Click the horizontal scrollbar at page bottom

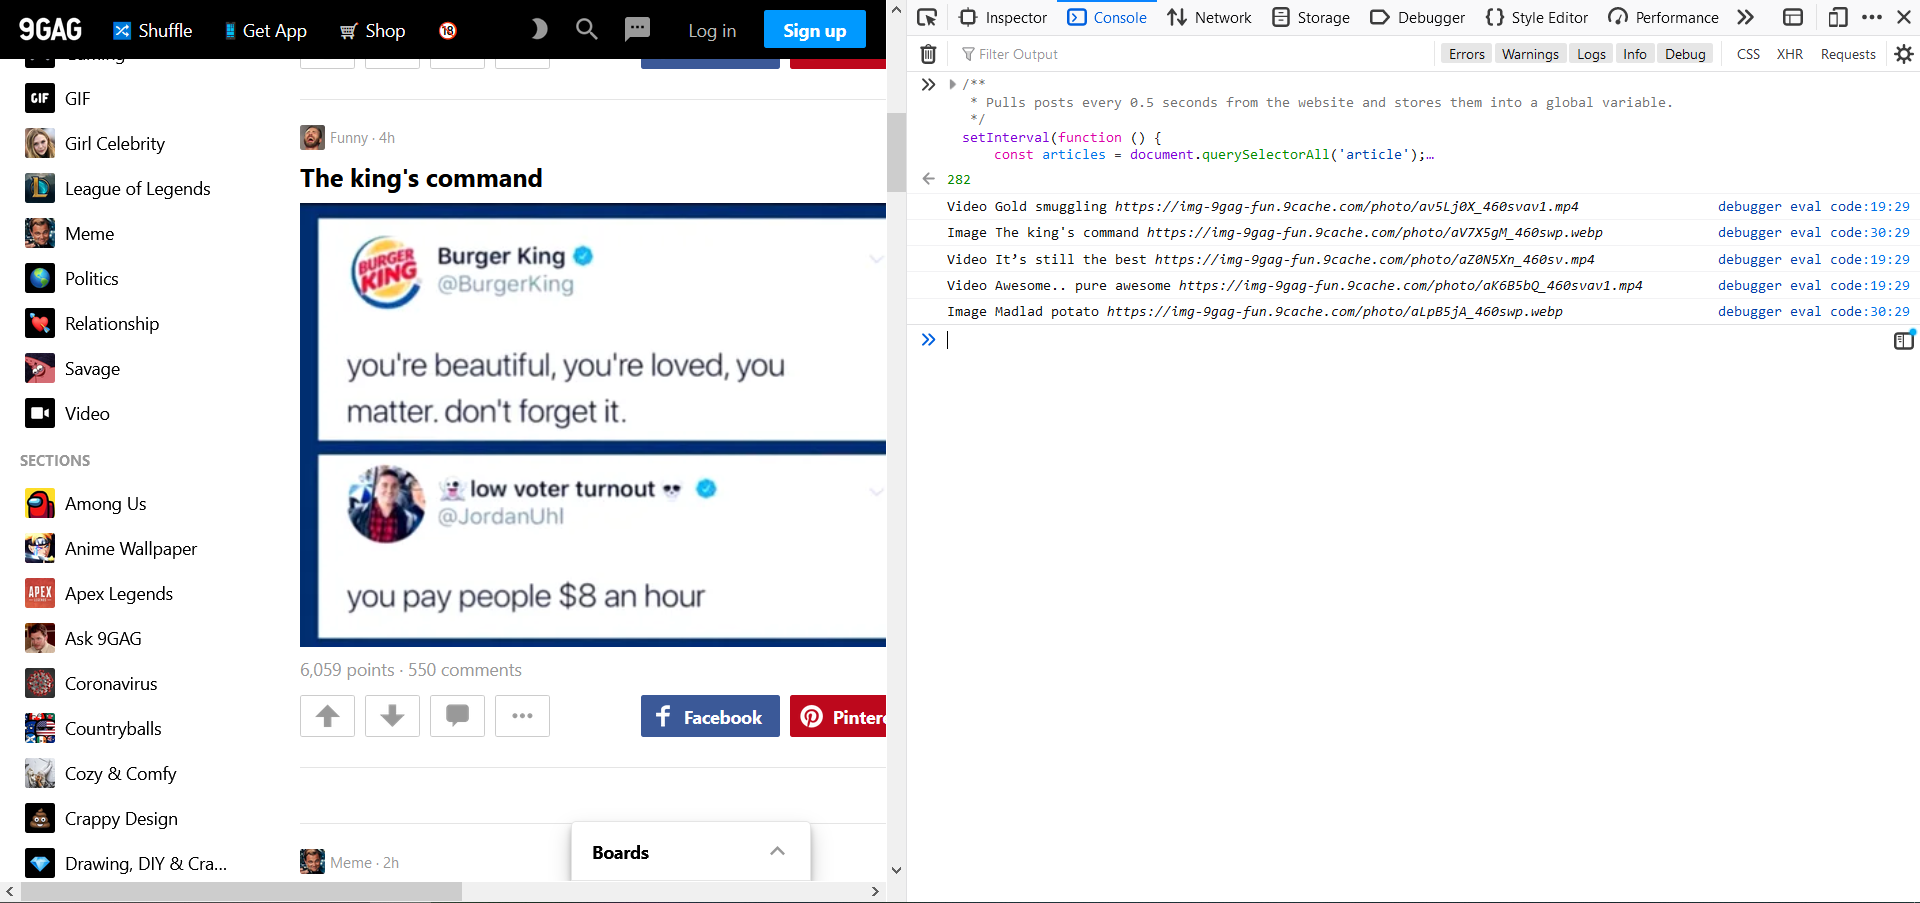(241, 891)
